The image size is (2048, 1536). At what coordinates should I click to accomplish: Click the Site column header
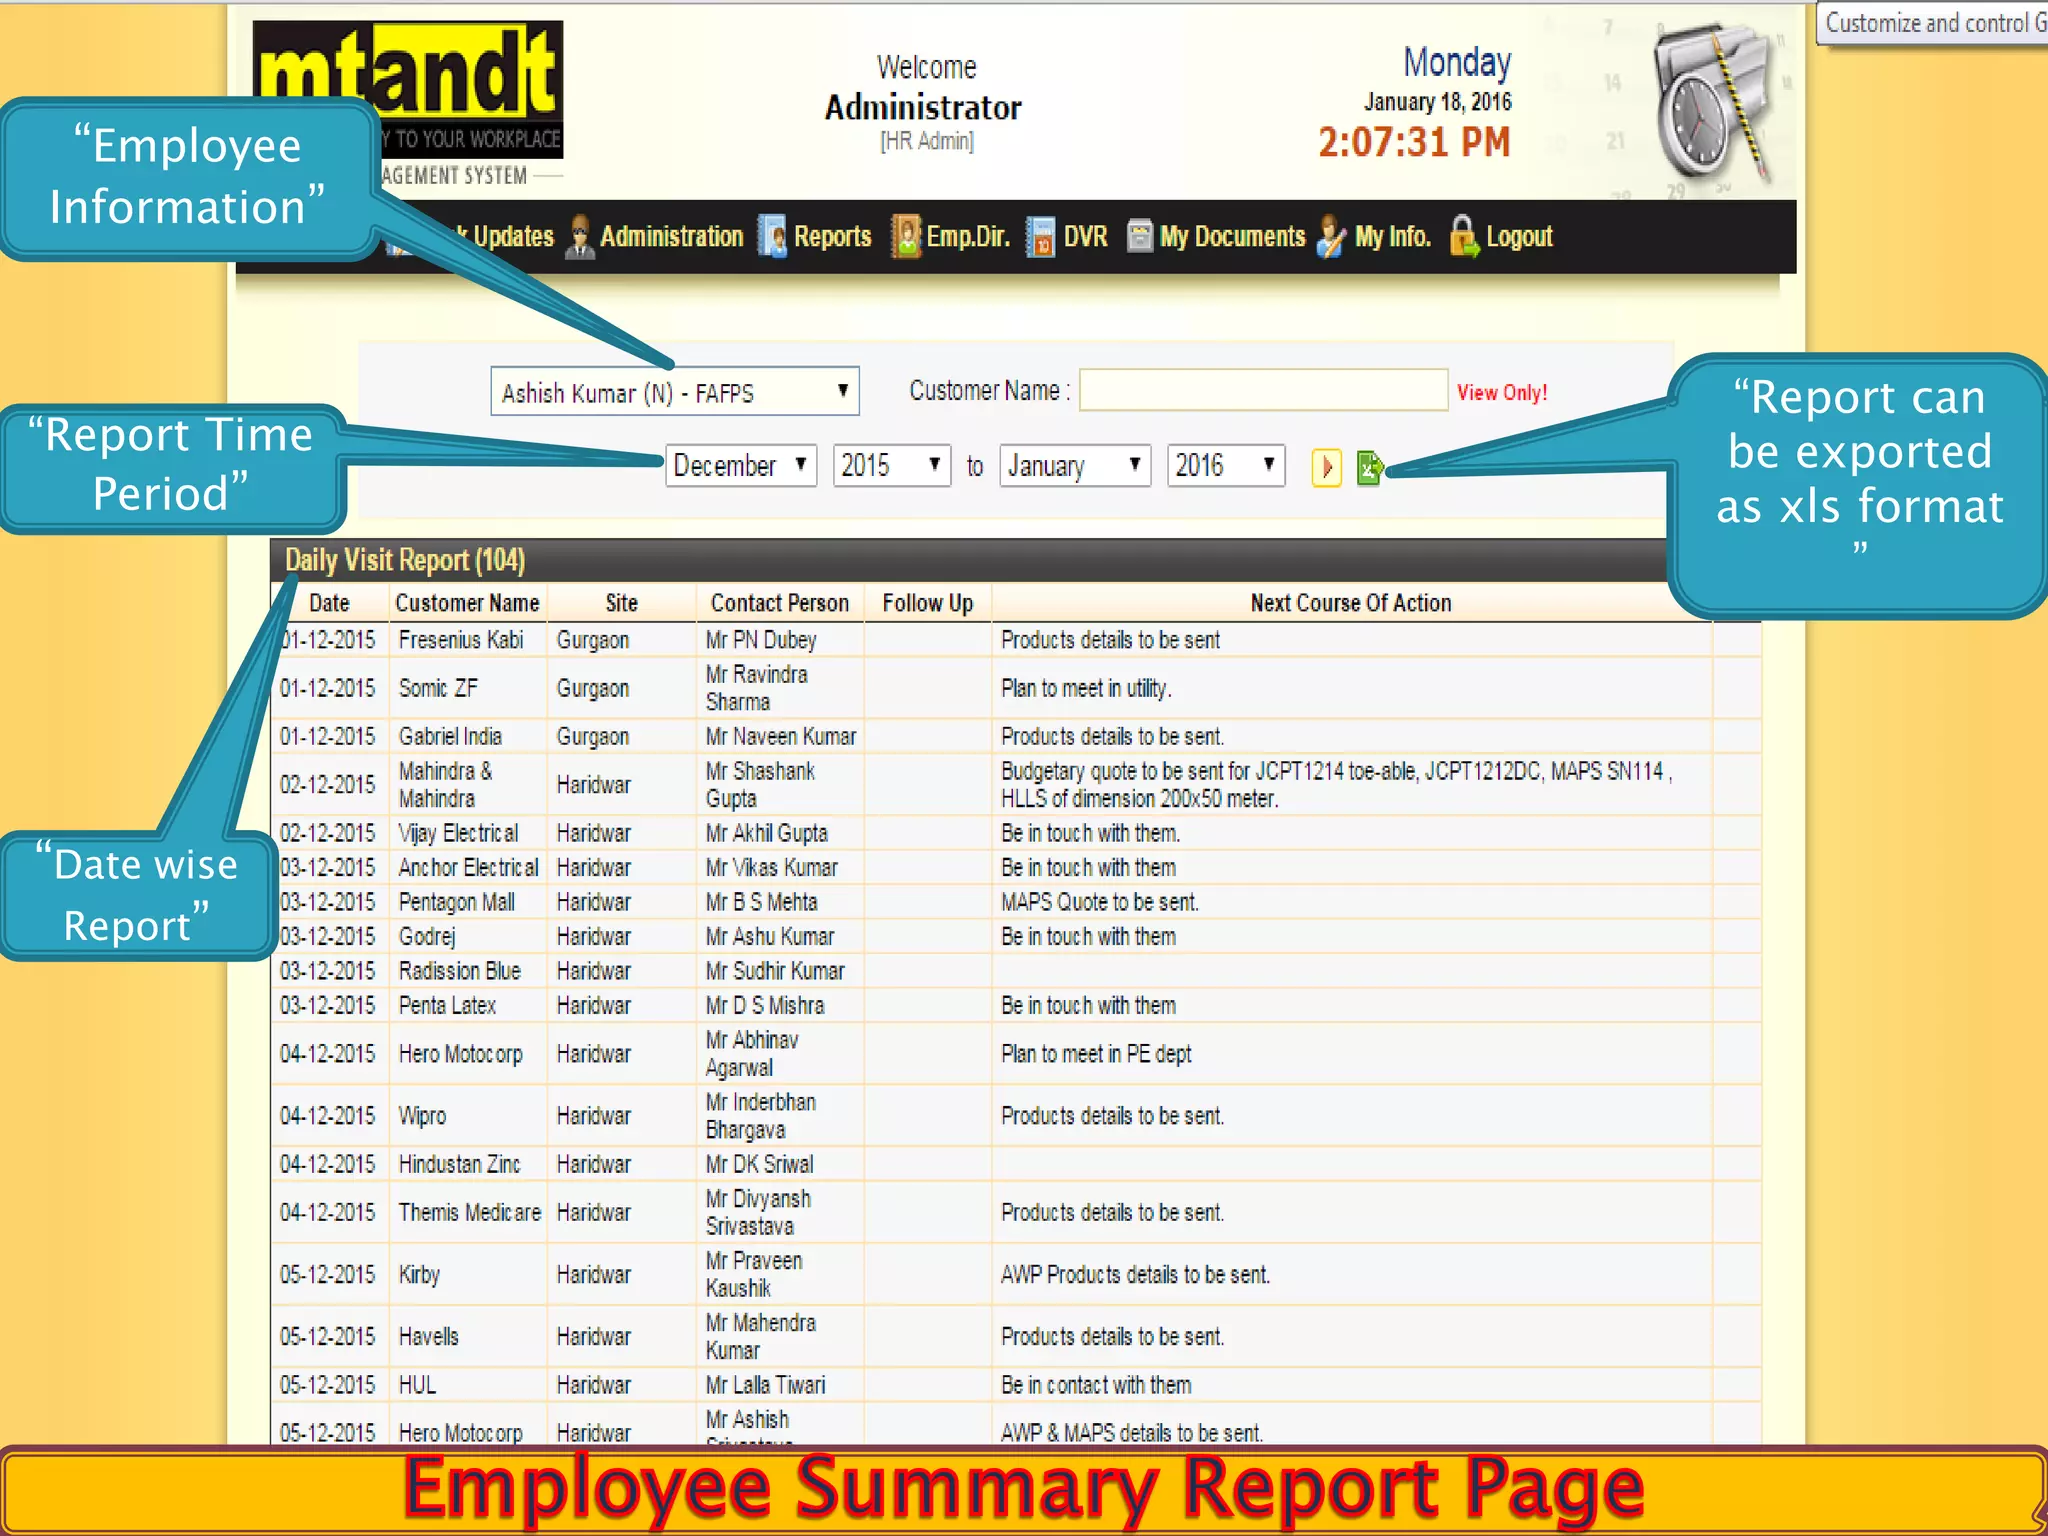(x=621, y=603)
